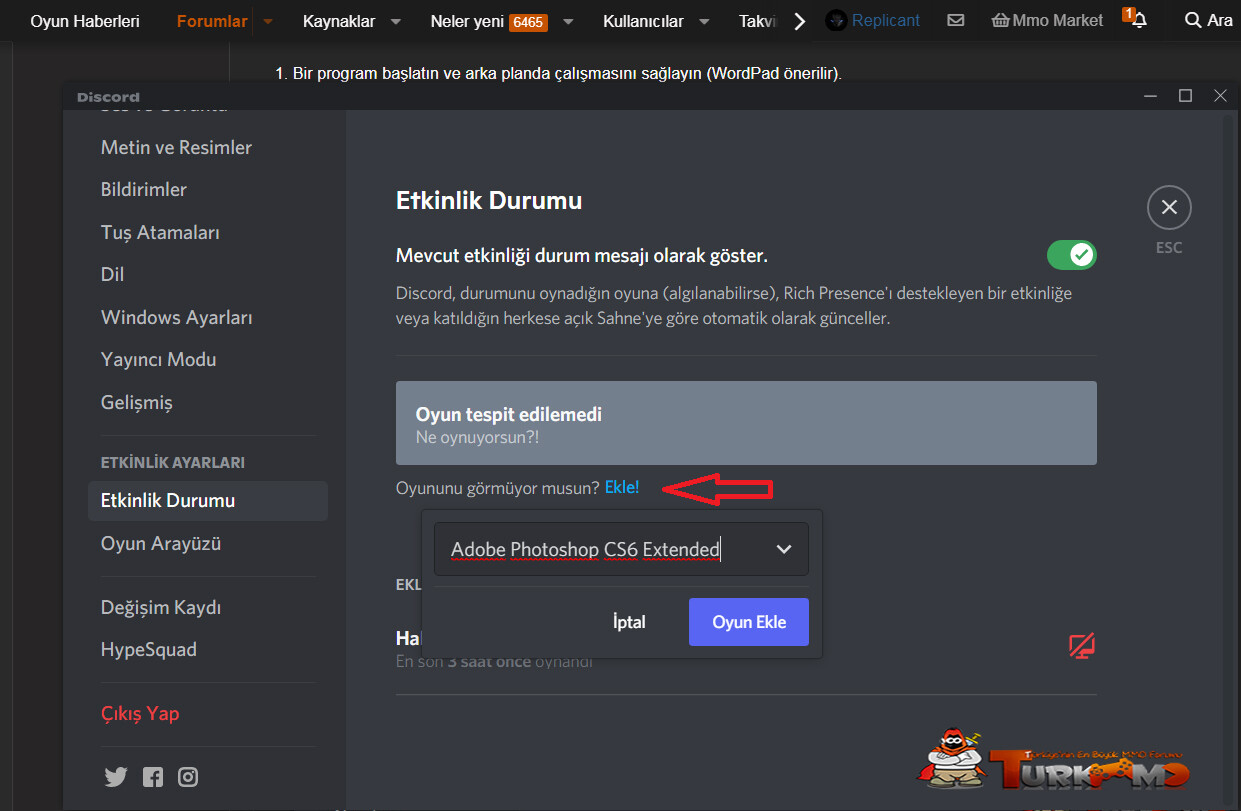Viewport: 1241px width, 811px height.
Task: Open the Oyun Haberleri forum menu
Action: click(x=85, y=21)
